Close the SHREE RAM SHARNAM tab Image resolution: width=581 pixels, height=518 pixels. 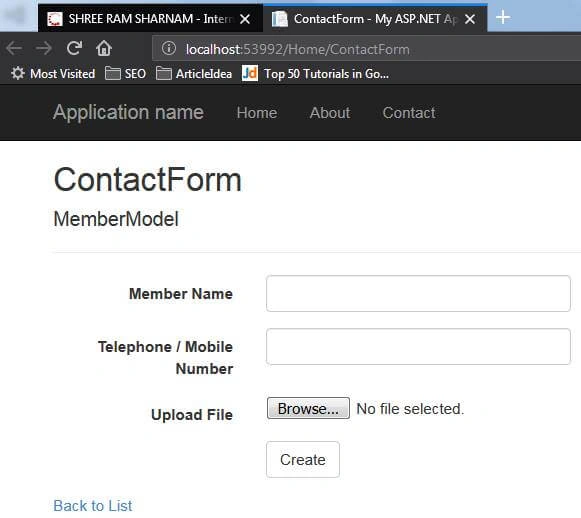(245, 19)
